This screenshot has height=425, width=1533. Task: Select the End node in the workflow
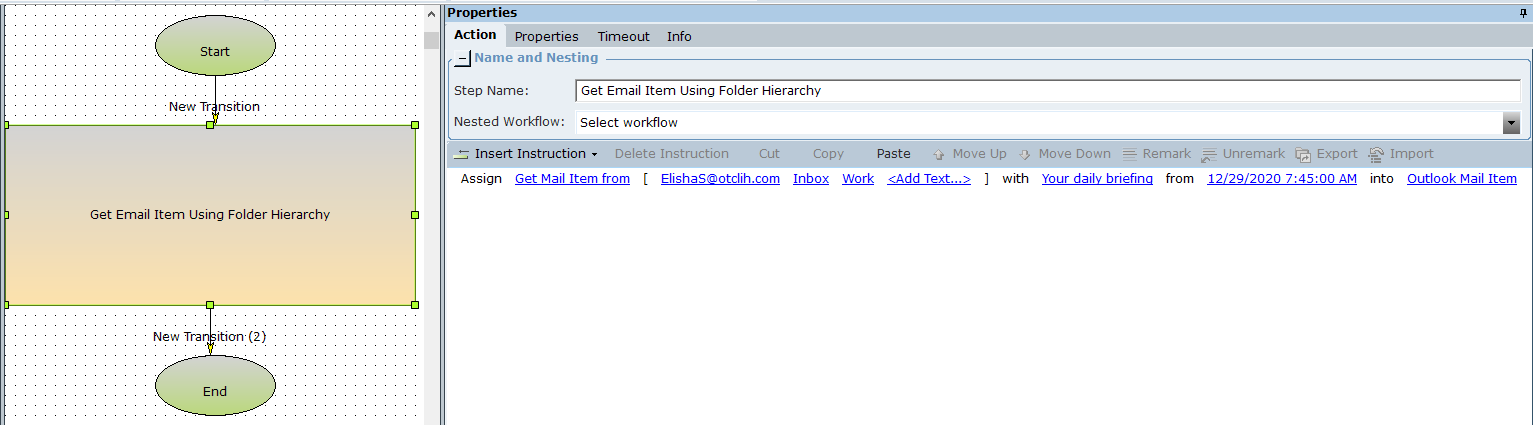pos(215,391)
